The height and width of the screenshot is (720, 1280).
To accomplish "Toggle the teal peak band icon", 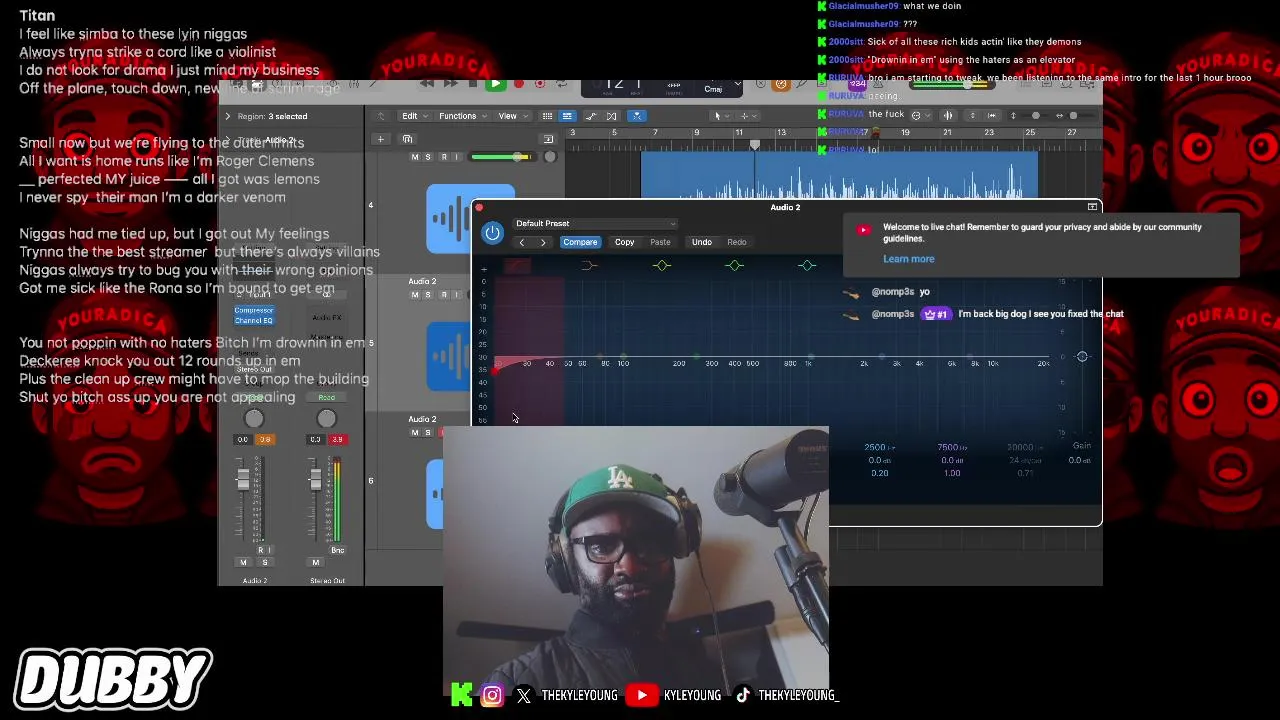I will coord(807,265).
